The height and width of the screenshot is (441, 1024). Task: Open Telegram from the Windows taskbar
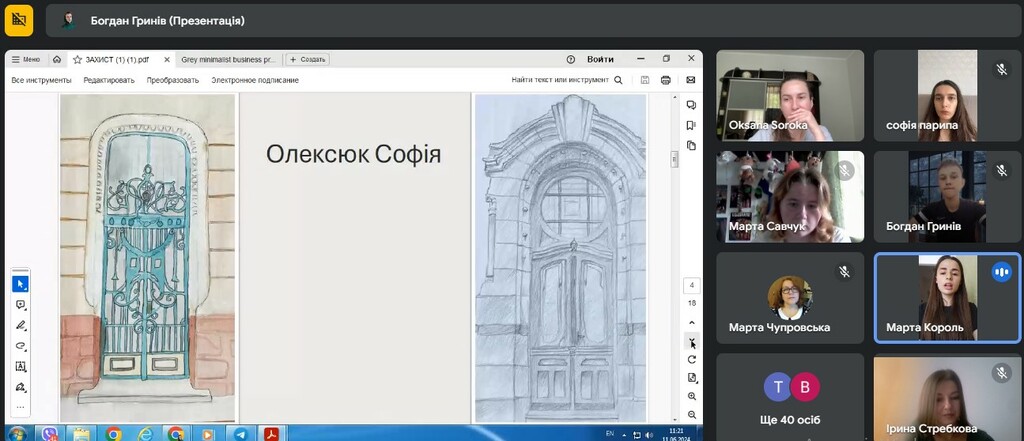pos(240,434)
